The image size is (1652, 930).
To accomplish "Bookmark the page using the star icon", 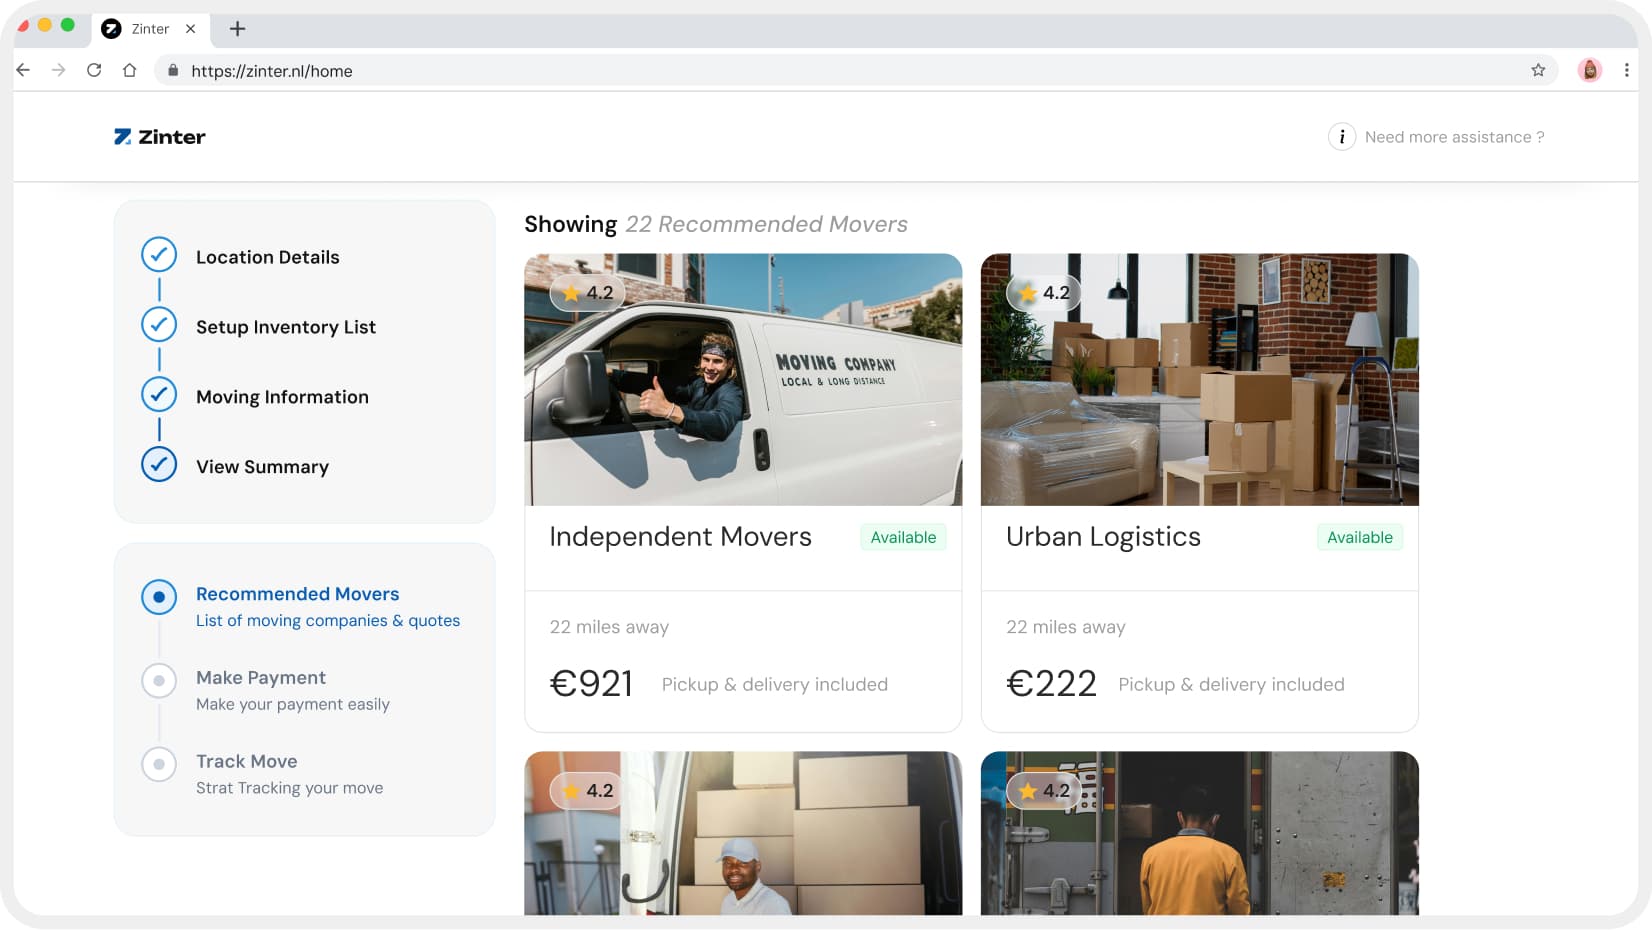I will (x=1537, y=71).
